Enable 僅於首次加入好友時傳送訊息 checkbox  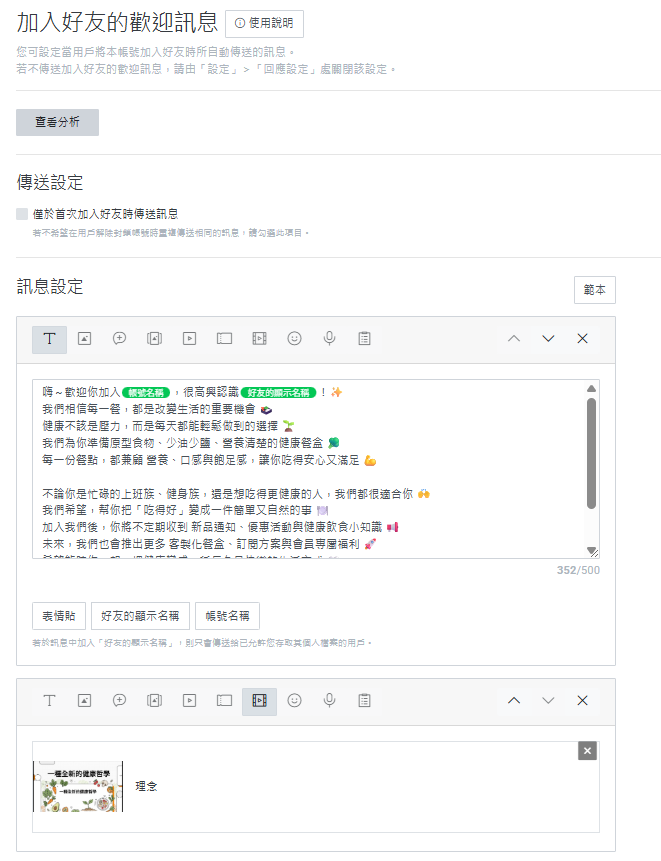pos(23,214)
